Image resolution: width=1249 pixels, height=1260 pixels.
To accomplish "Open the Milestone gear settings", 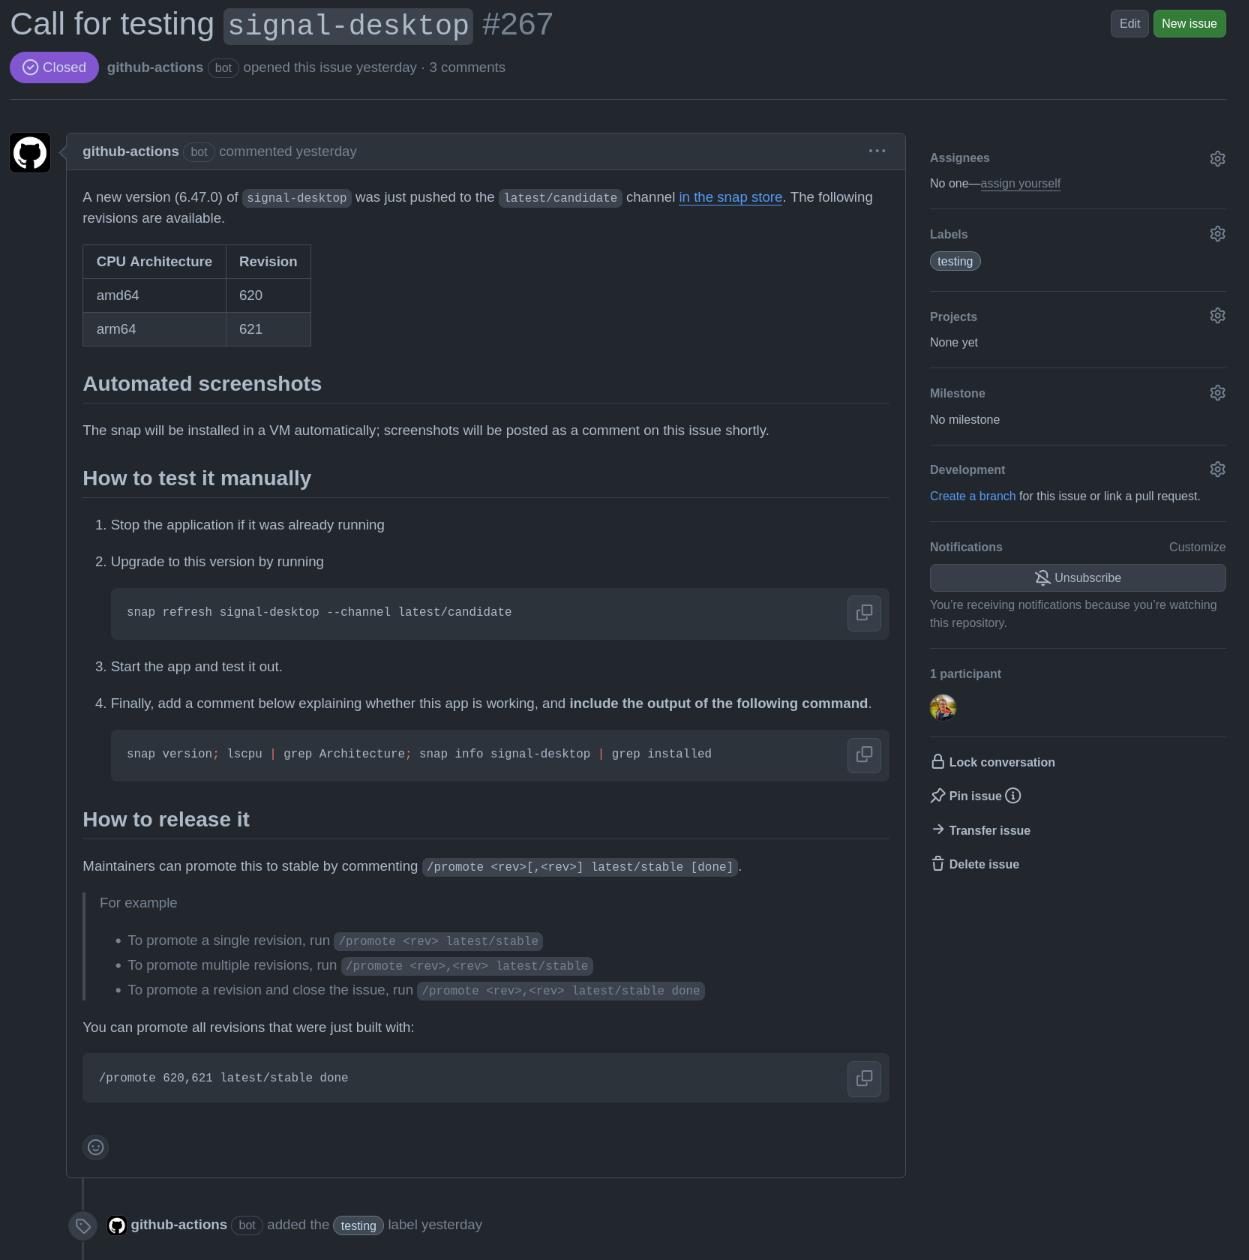I will (1217, 393).
